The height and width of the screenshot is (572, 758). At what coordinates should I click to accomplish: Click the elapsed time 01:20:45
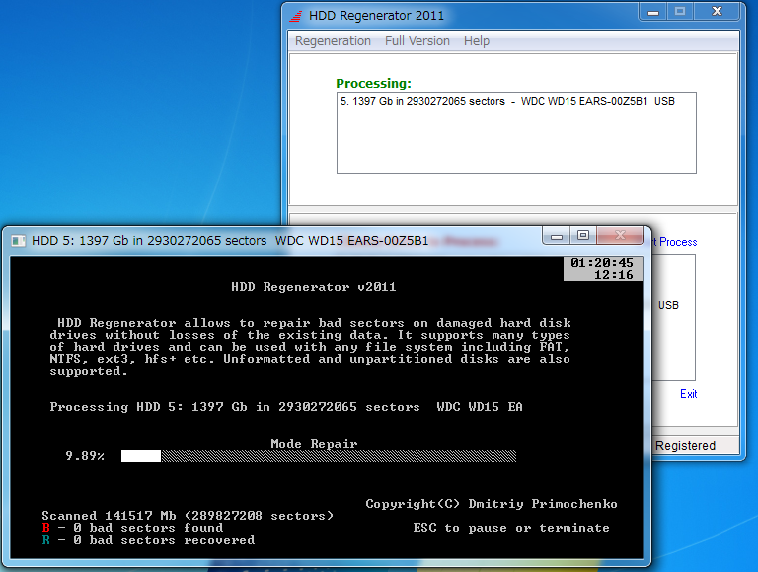pyautogui.click(x=602, y=263)
